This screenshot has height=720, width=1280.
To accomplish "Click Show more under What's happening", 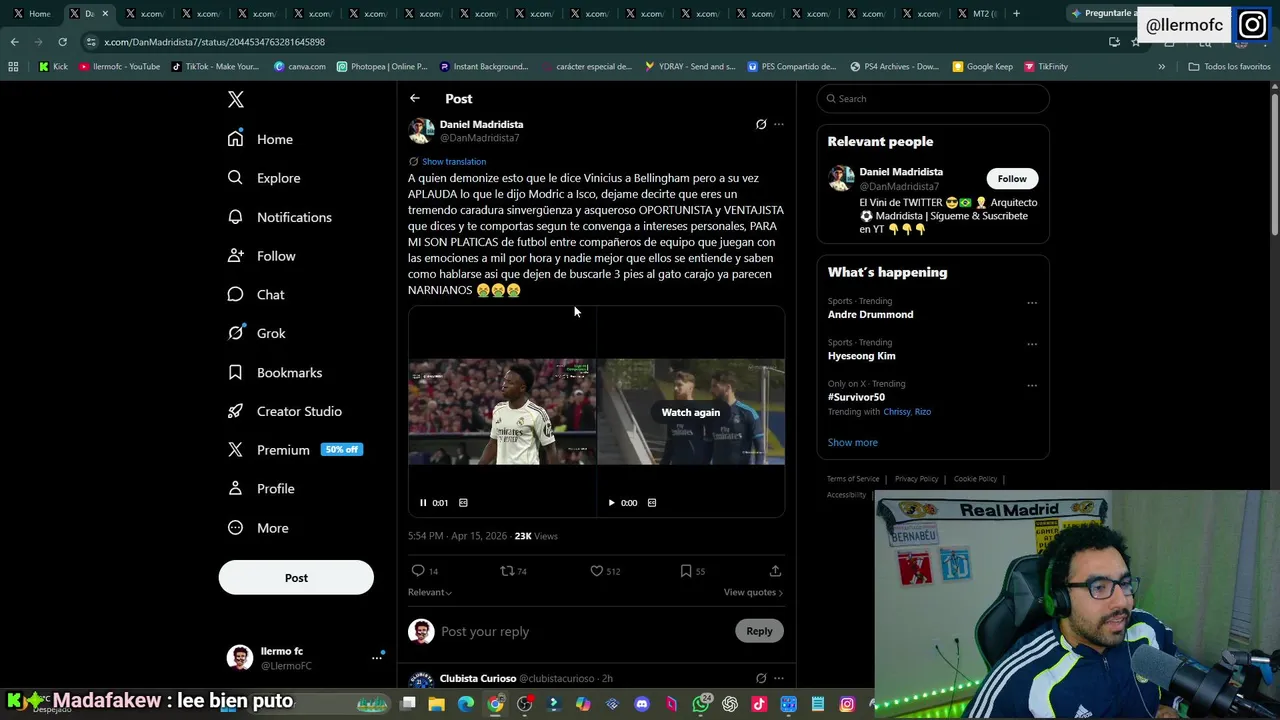I will (x=853, y=442).
